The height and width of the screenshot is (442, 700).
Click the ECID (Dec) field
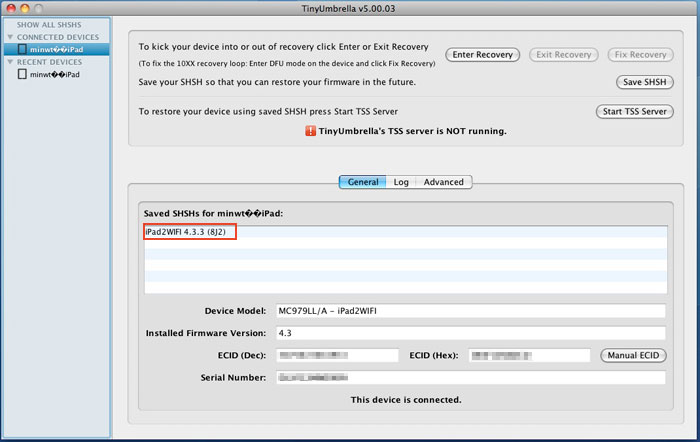coord(337,355)
